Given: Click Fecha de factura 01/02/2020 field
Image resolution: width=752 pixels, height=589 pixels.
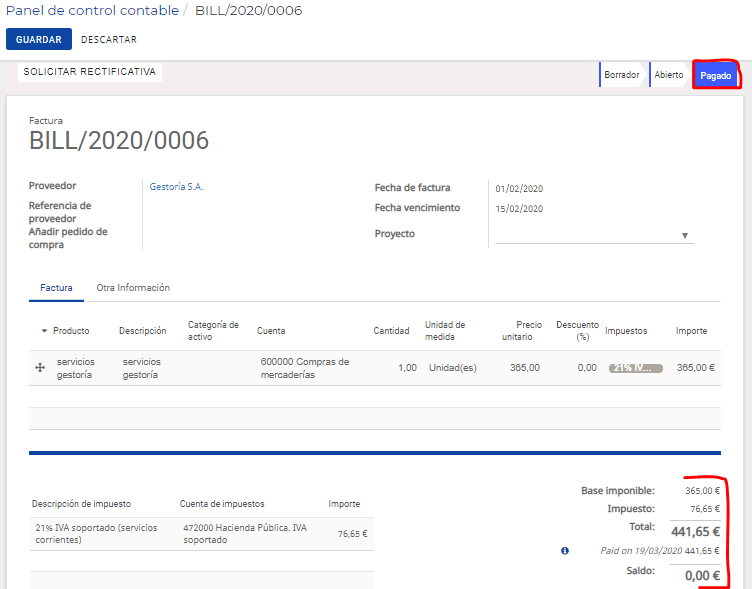Looking at the screenshot, I should (519, 188).
